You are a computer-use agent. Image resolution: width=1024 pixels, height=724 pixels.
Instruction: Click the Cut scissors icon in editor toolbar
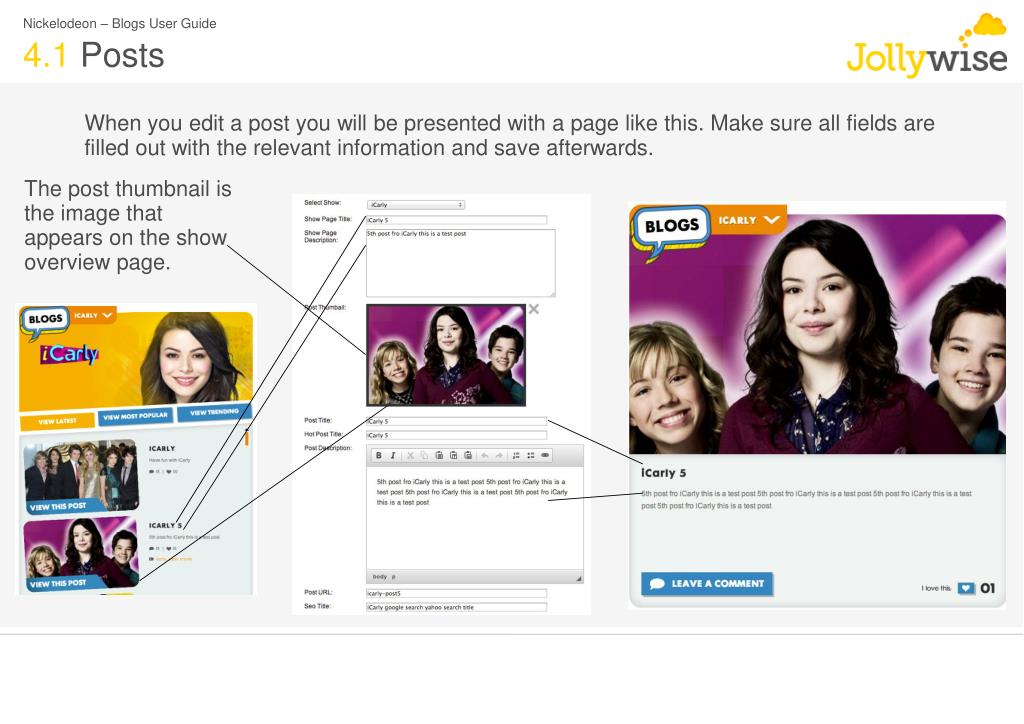click(x=411, y=456)
